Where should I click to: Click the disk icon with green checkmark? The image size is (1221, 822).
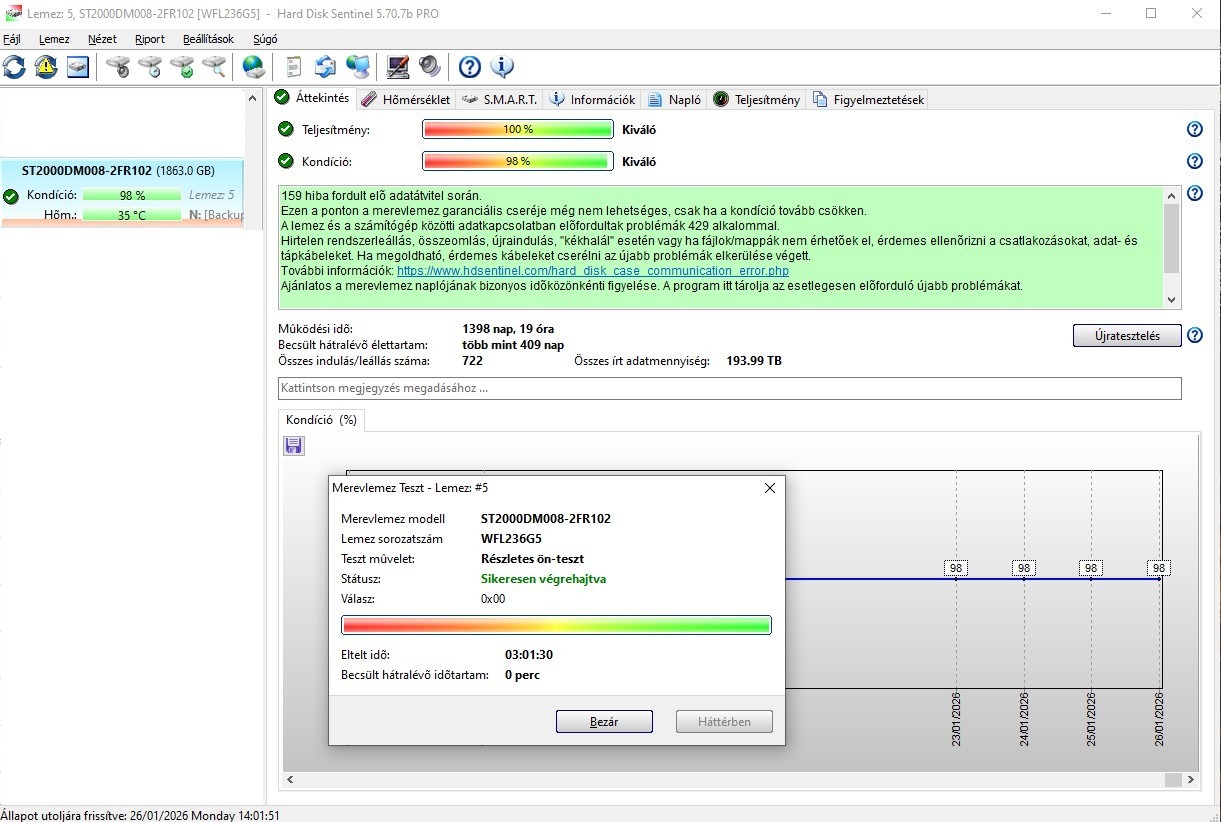(182, 67)
